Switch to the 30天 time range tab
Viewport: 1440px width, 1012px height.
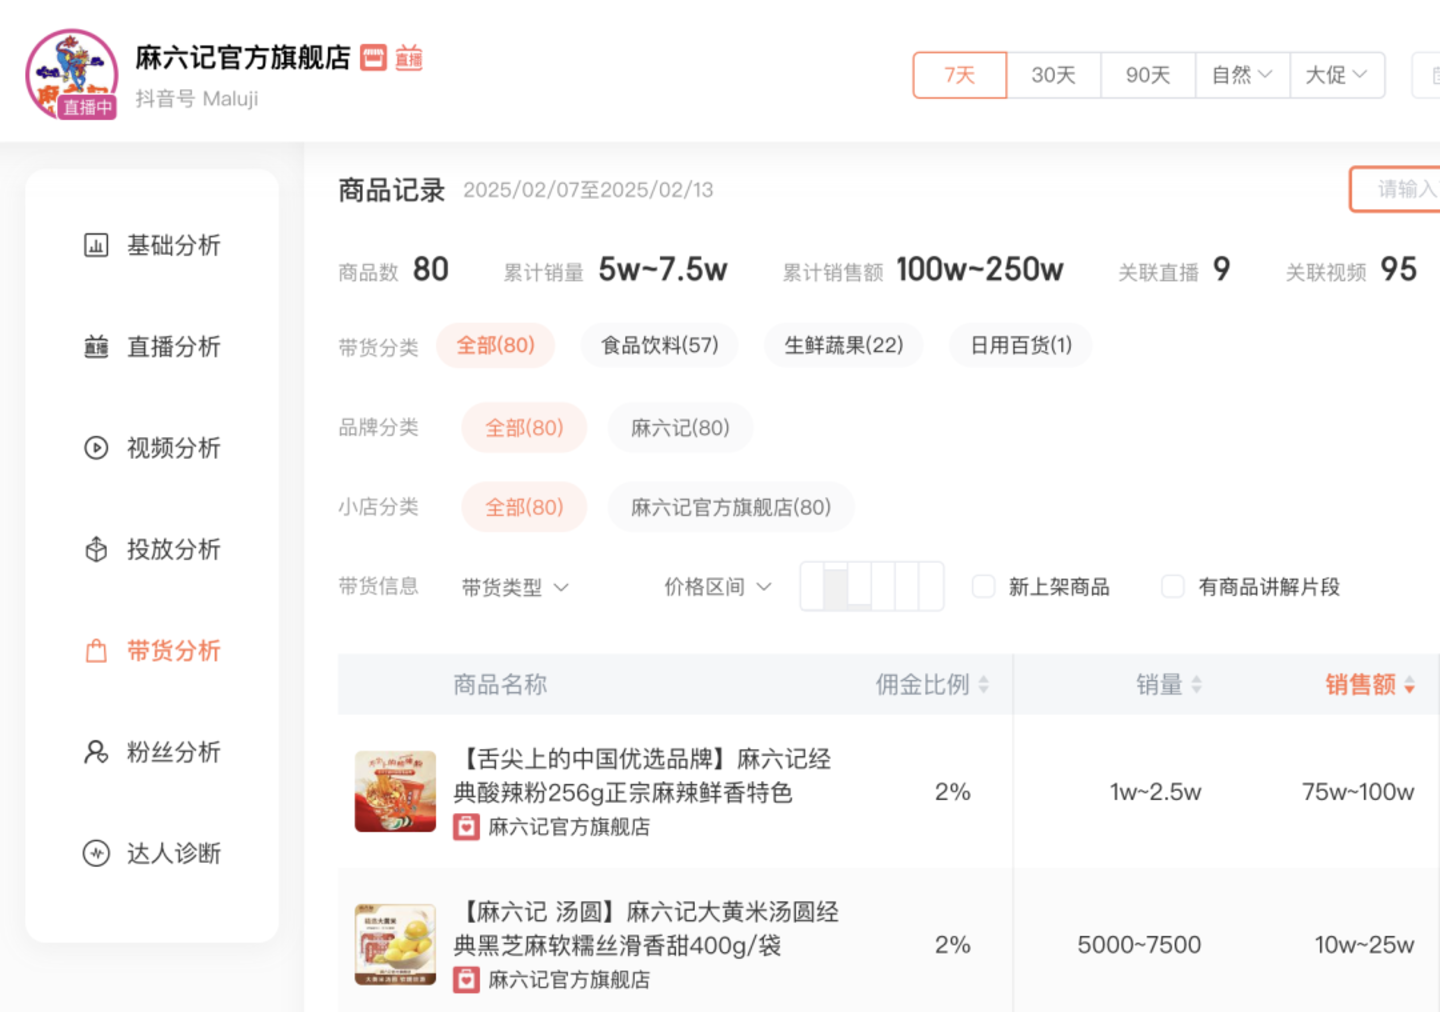tap(1053, 75)
